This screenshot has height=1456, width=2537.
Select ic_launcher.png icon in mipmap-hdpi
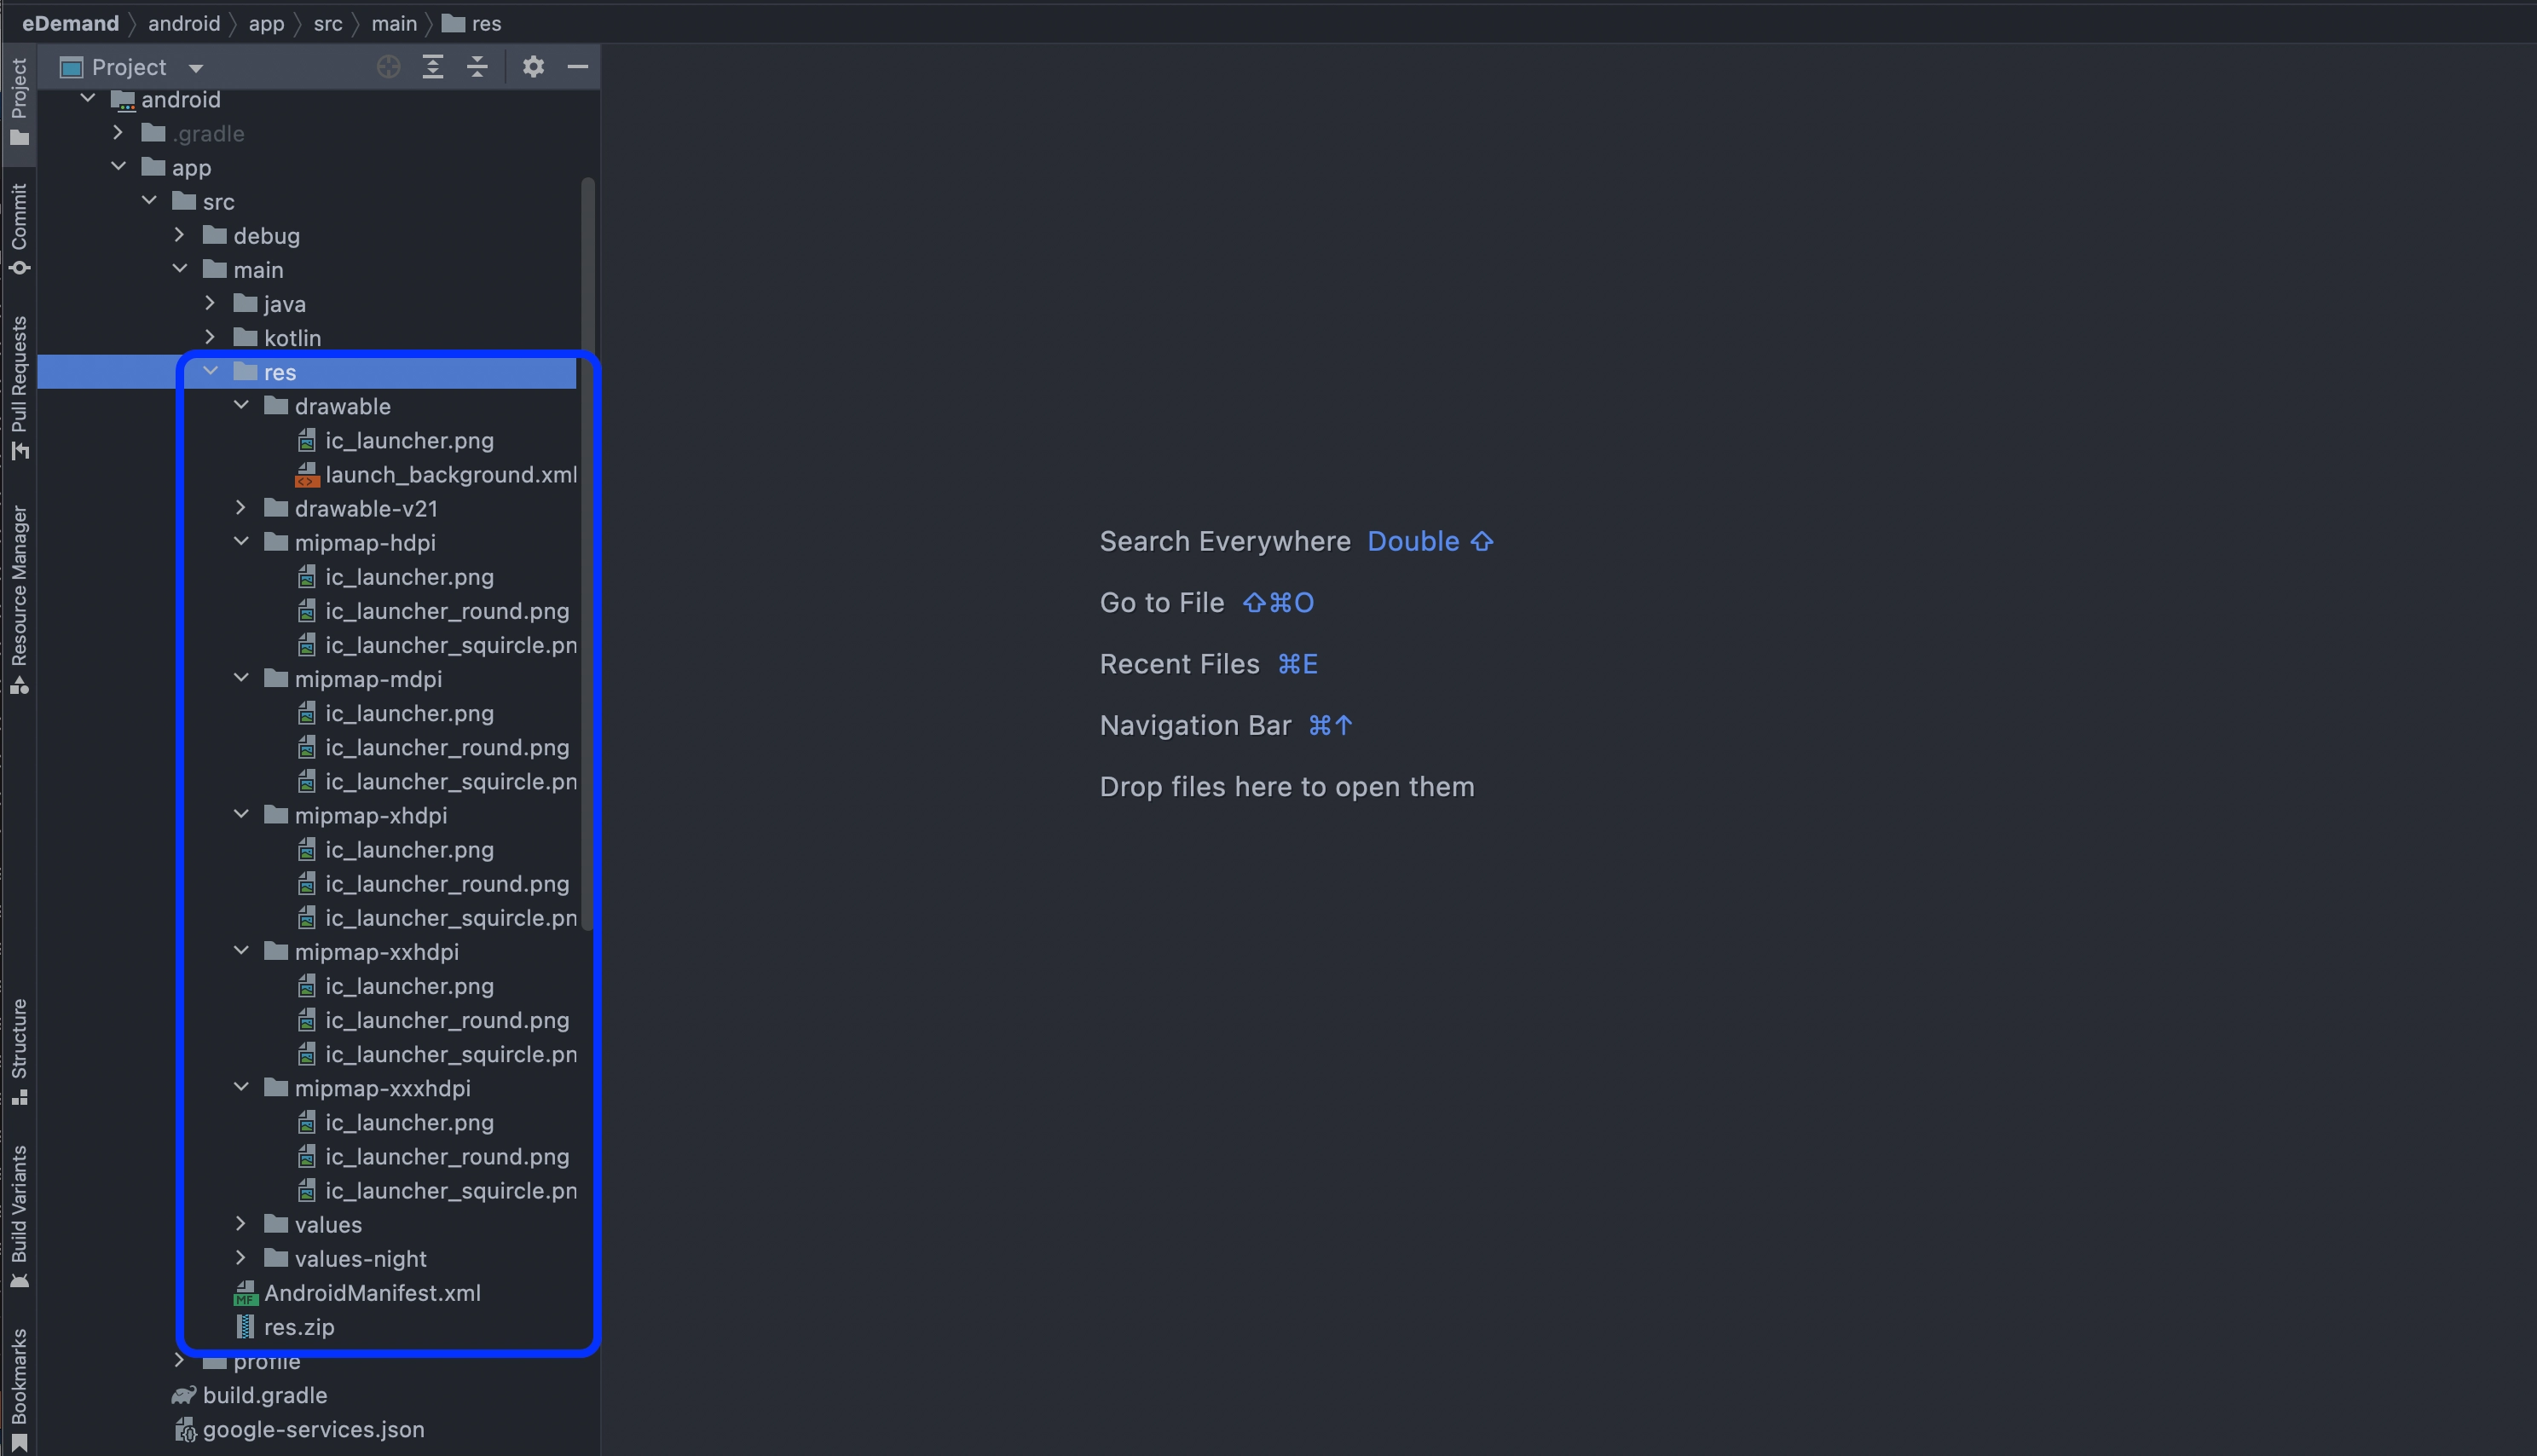[307, 577]
